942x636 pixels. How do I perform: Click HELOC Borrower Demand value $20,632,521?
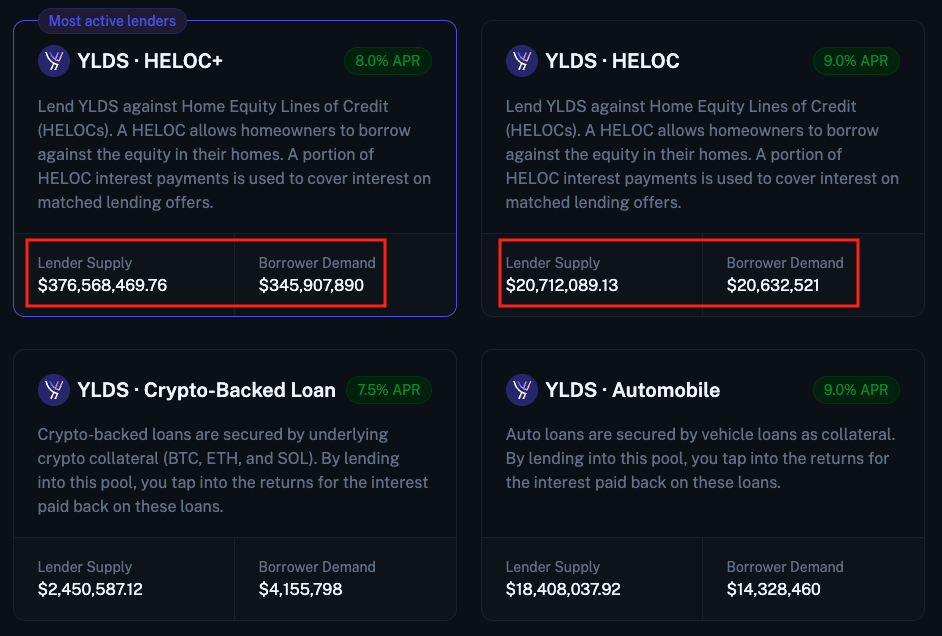coord(773,286)
